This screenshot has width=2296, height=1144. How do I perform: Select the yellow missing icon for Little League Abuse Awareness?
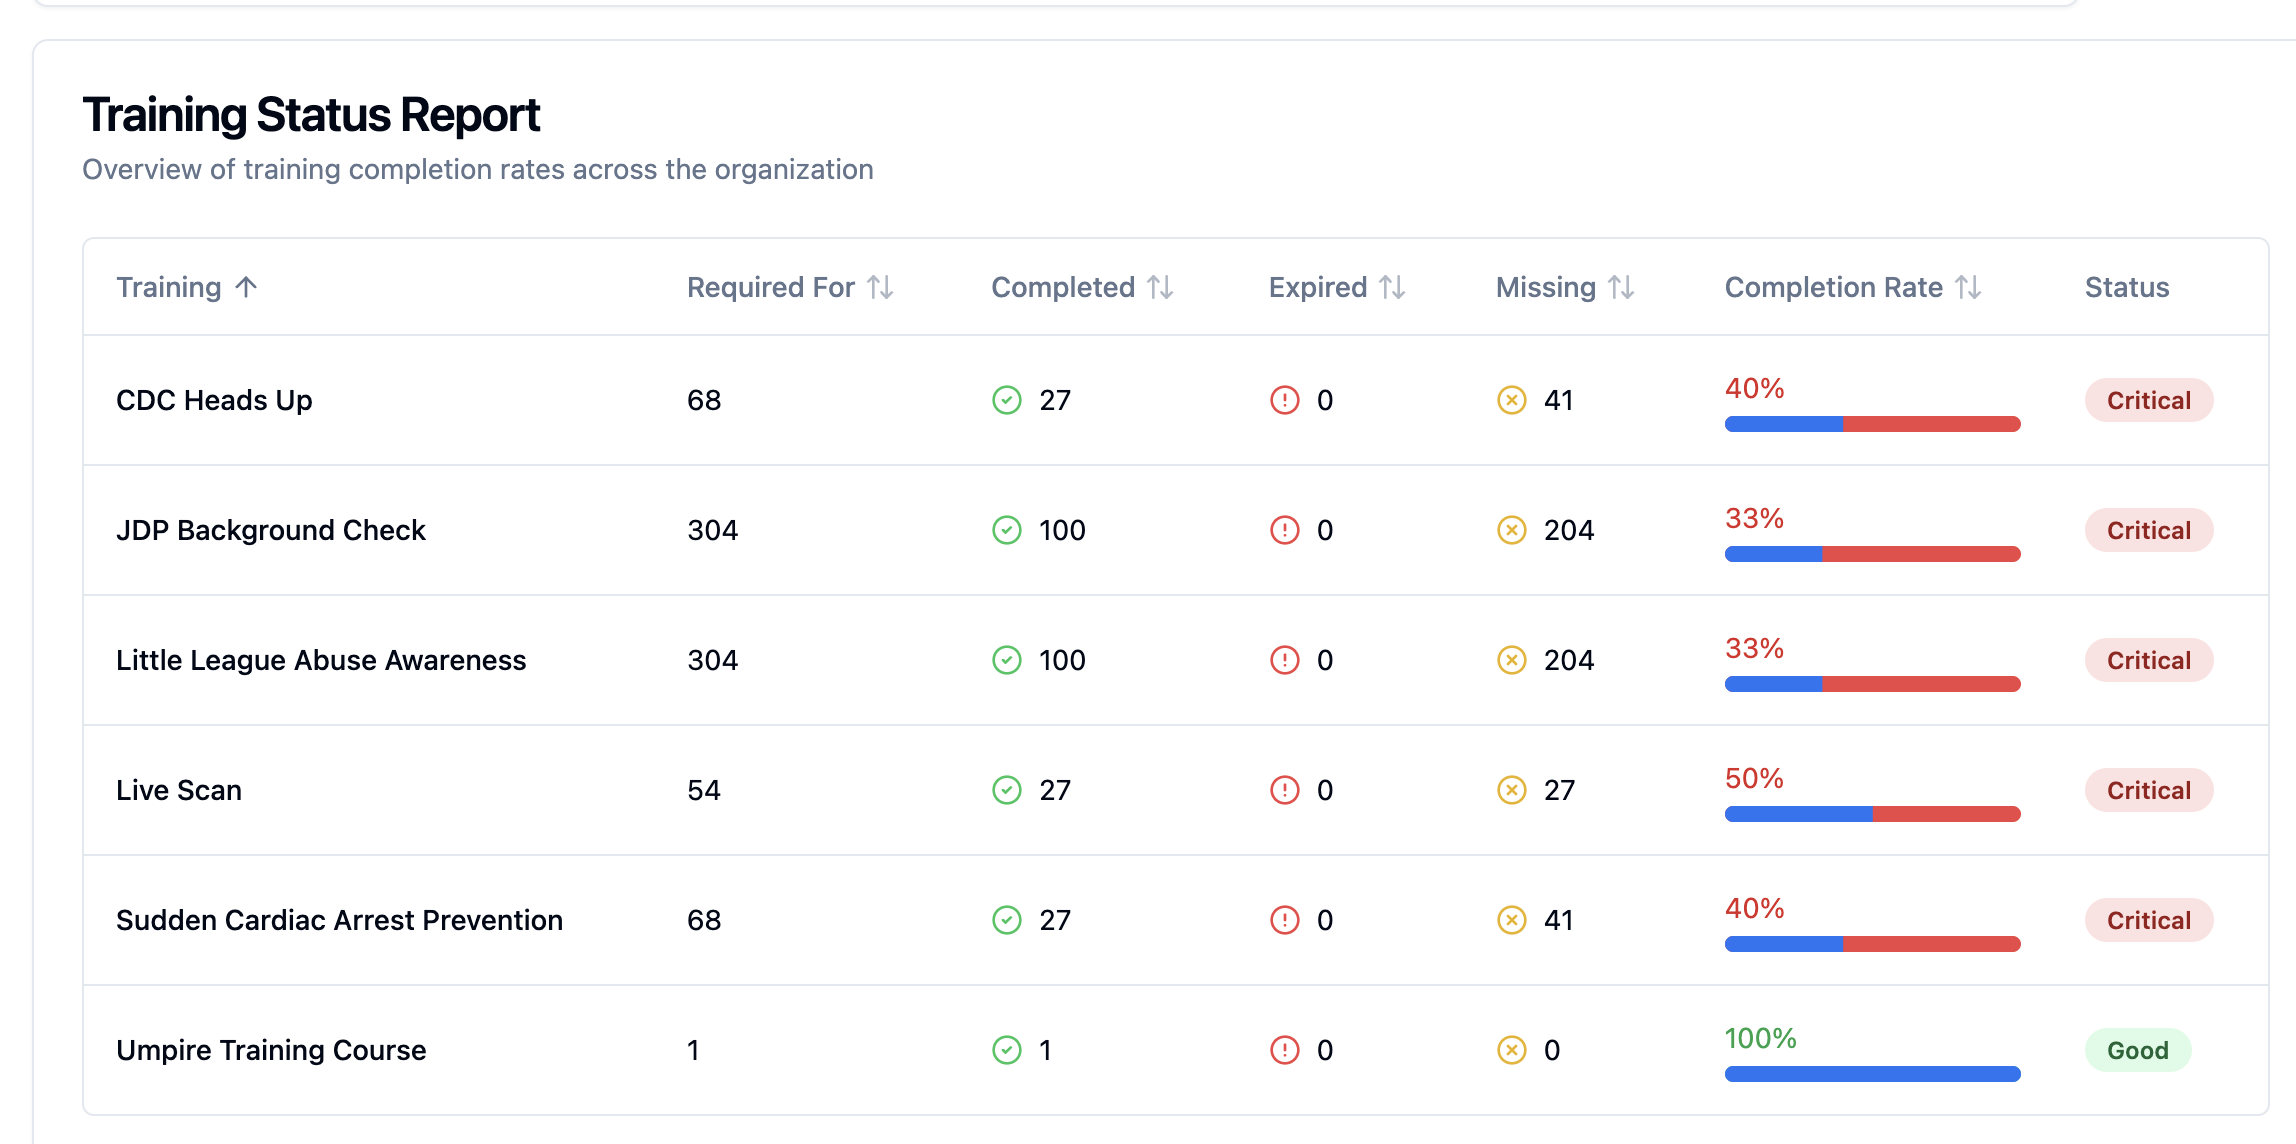[x=1513, y=660]
